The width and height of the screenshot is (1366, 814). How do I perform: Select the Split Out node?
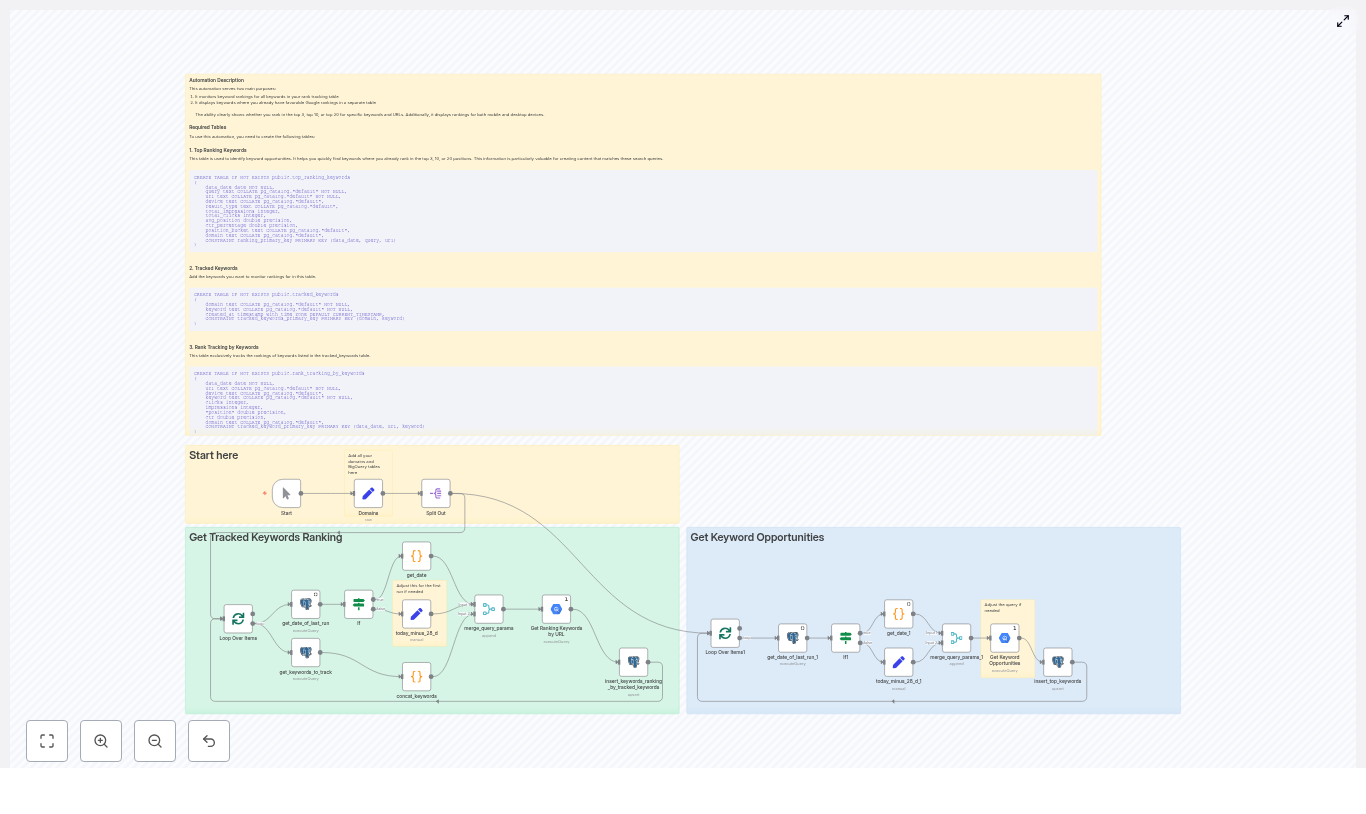436,493
